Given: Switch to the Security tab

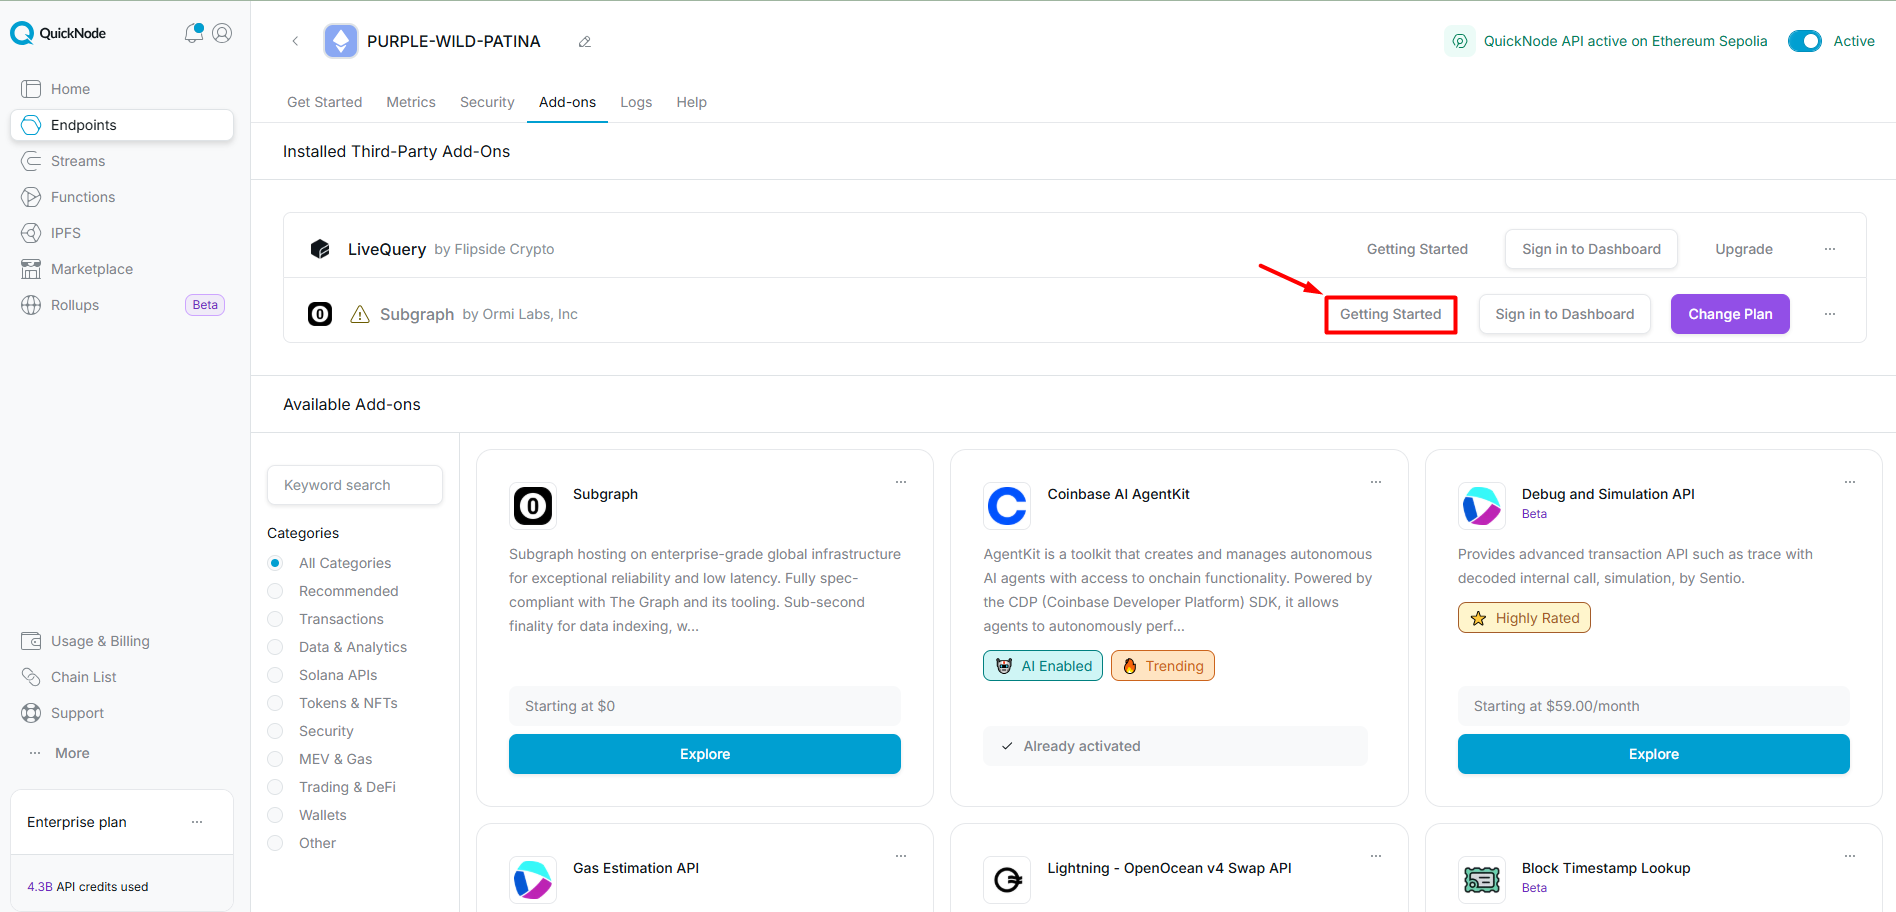Looking at the screenshot, I should pyautogui.click(x=487, y=102).
